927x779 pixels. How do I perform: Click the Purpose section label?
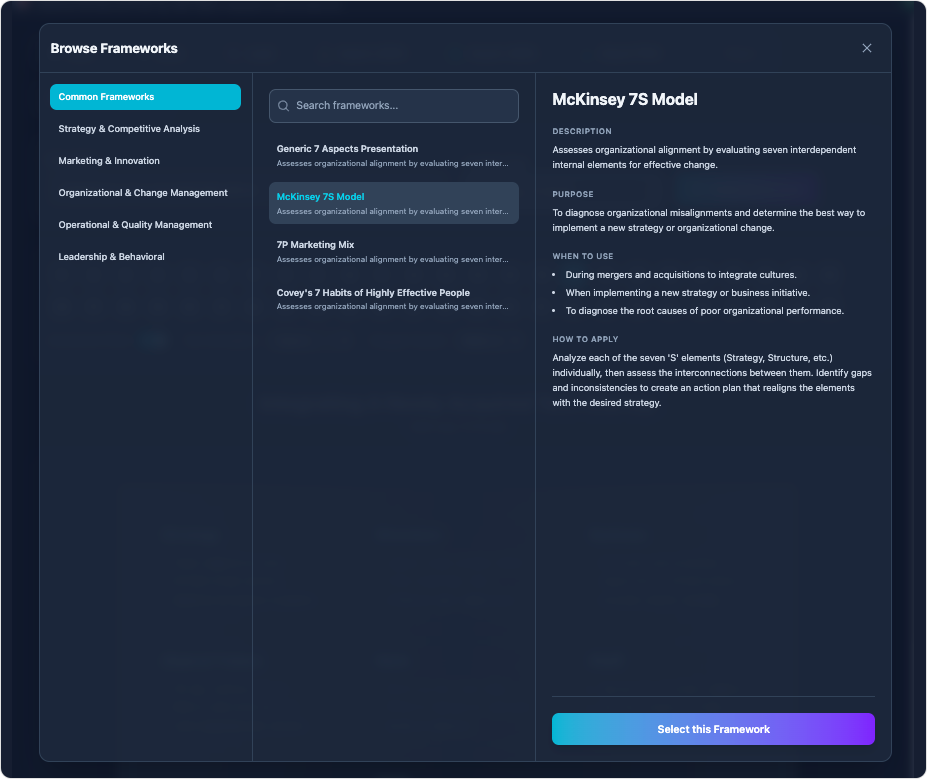pos(573,194)
